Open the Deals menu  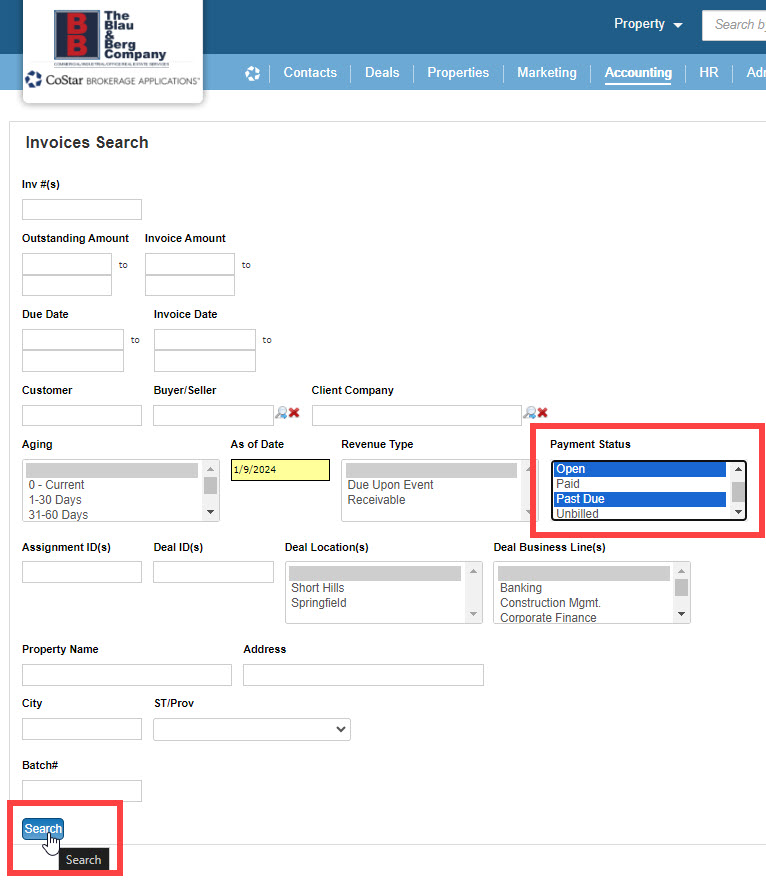click(x=382, y=73)
